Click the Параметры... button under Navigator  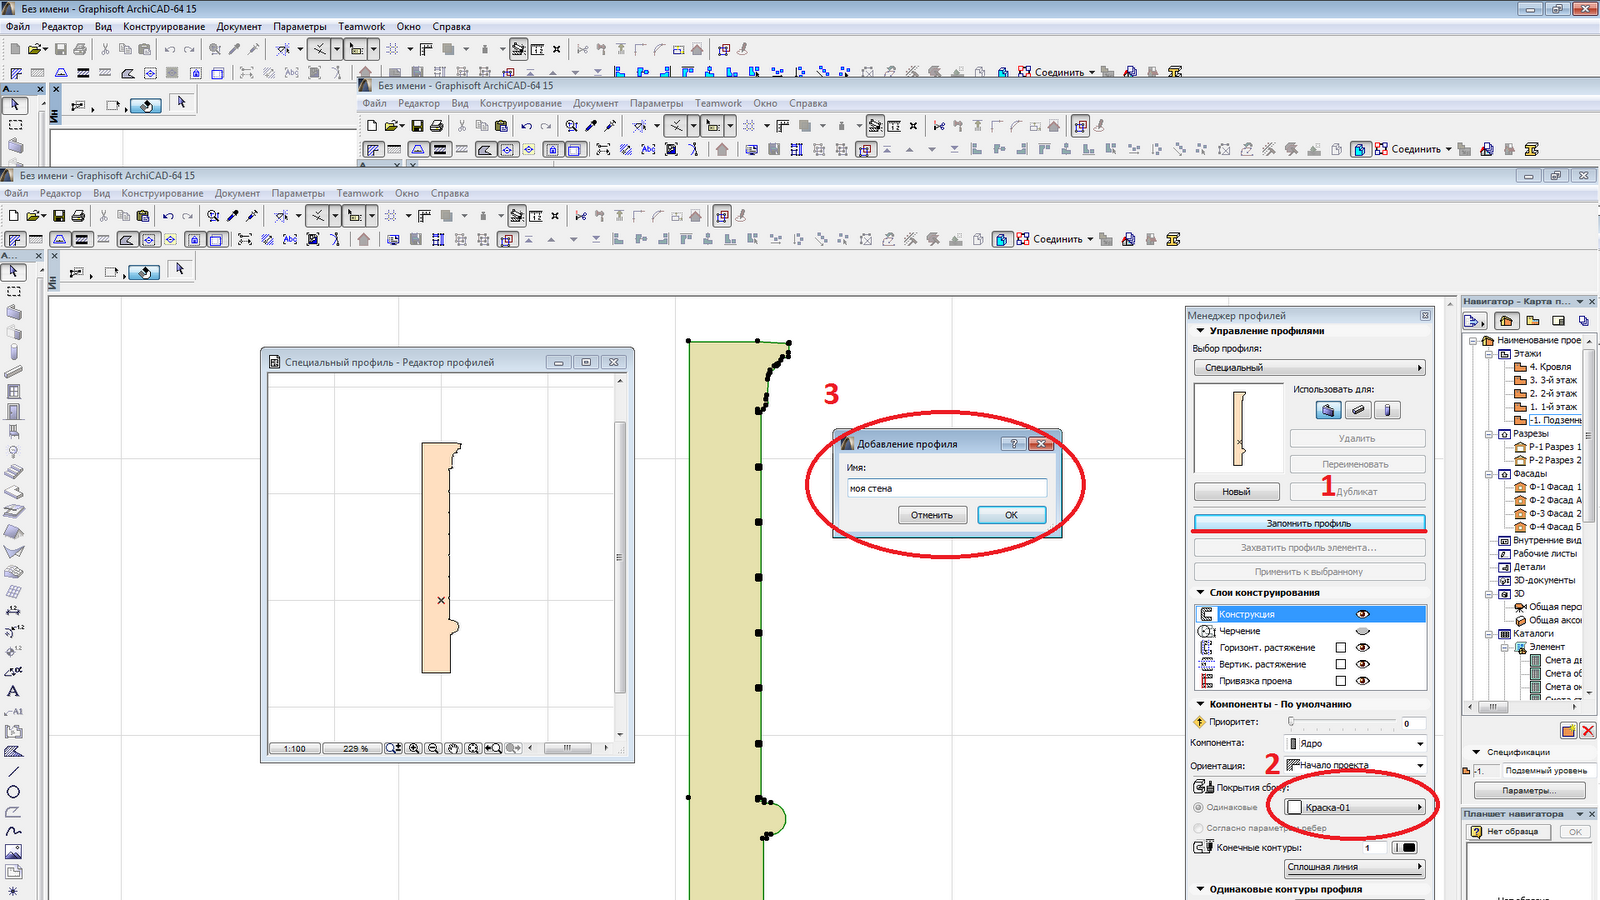coord(1529,791)
